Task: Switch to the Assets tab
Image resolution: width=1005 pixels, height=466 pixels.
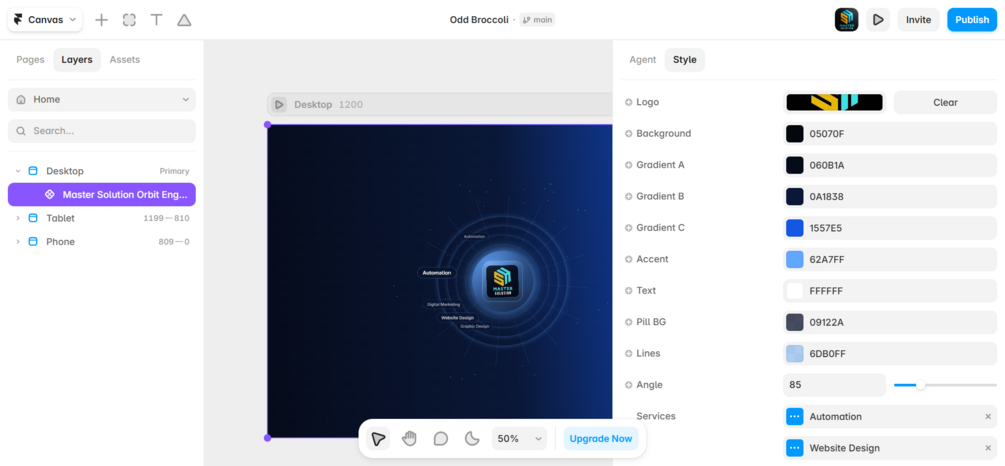Action: point(125,60)
